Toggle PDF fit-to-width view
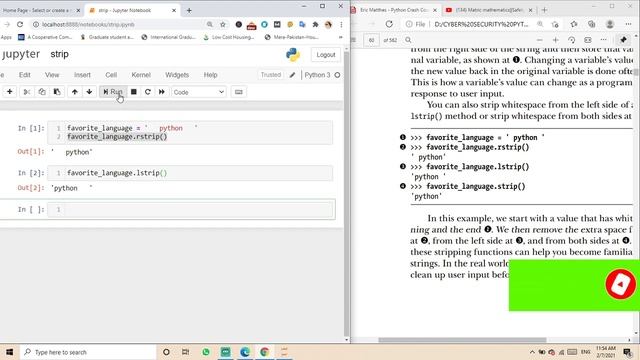This screenshot has height=360, width=640. pyautogui.click(x=588, y=40)
